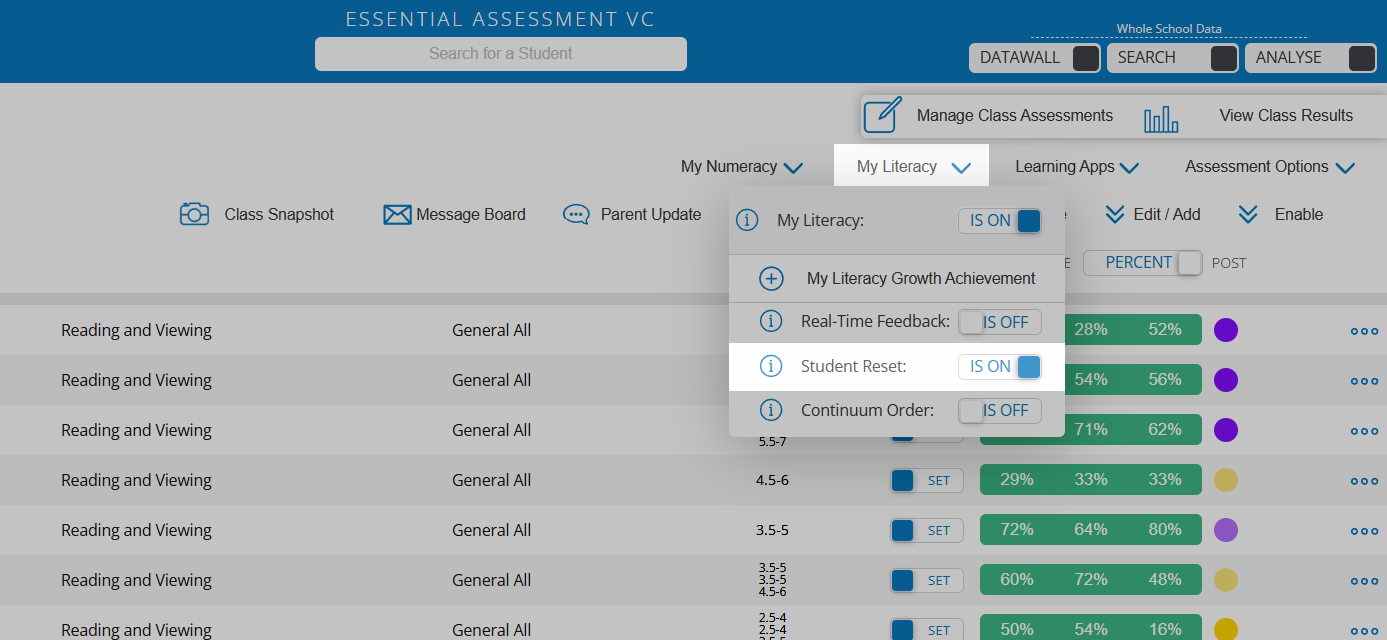1387x640 pixels.
Task: Turn on the Continuum Order toggle
Action: click(1000, 410)
